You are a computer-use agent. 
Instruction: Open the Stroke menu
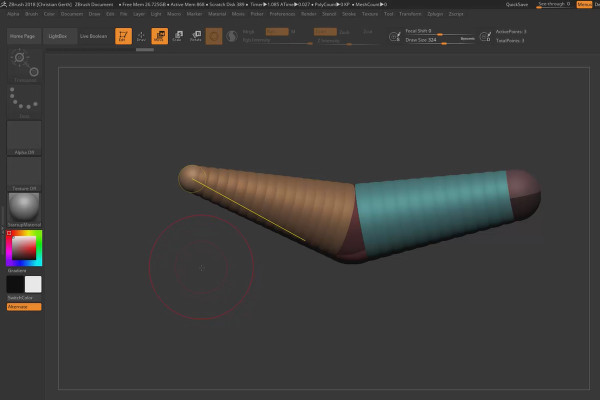tap(349, 14)
